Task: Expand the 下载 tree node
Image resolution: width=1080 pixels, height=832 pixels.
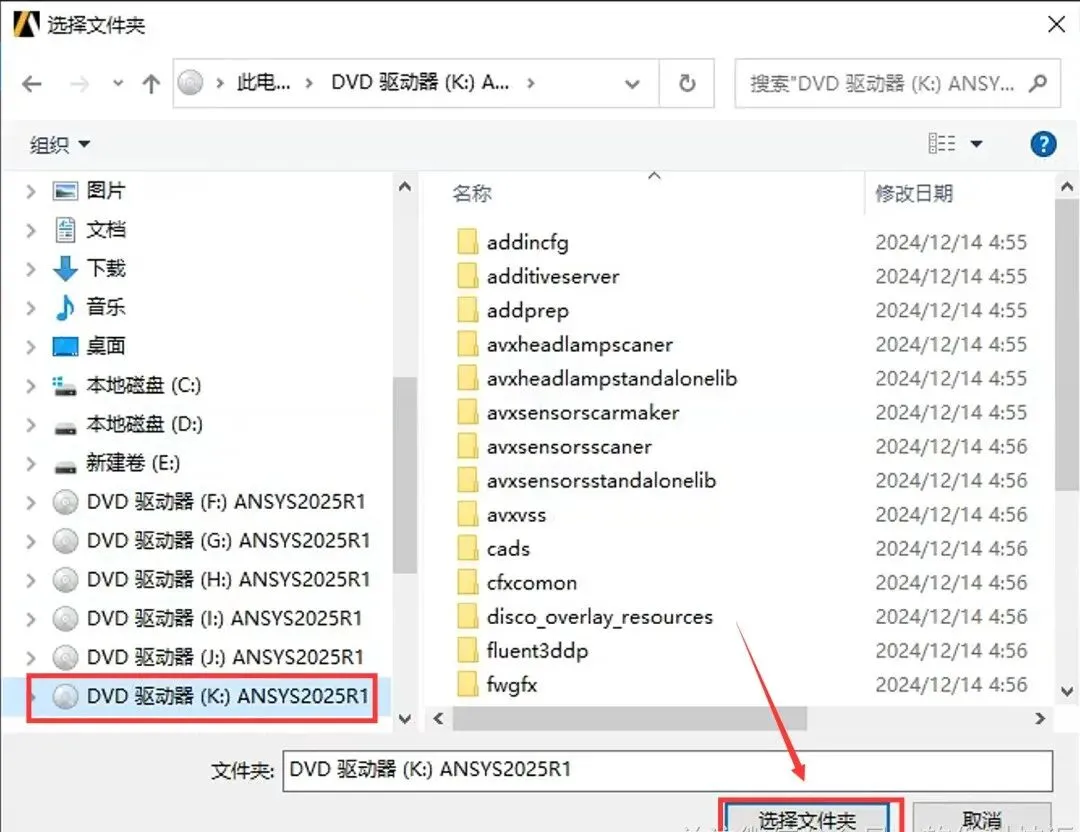Action: point(30,269)
